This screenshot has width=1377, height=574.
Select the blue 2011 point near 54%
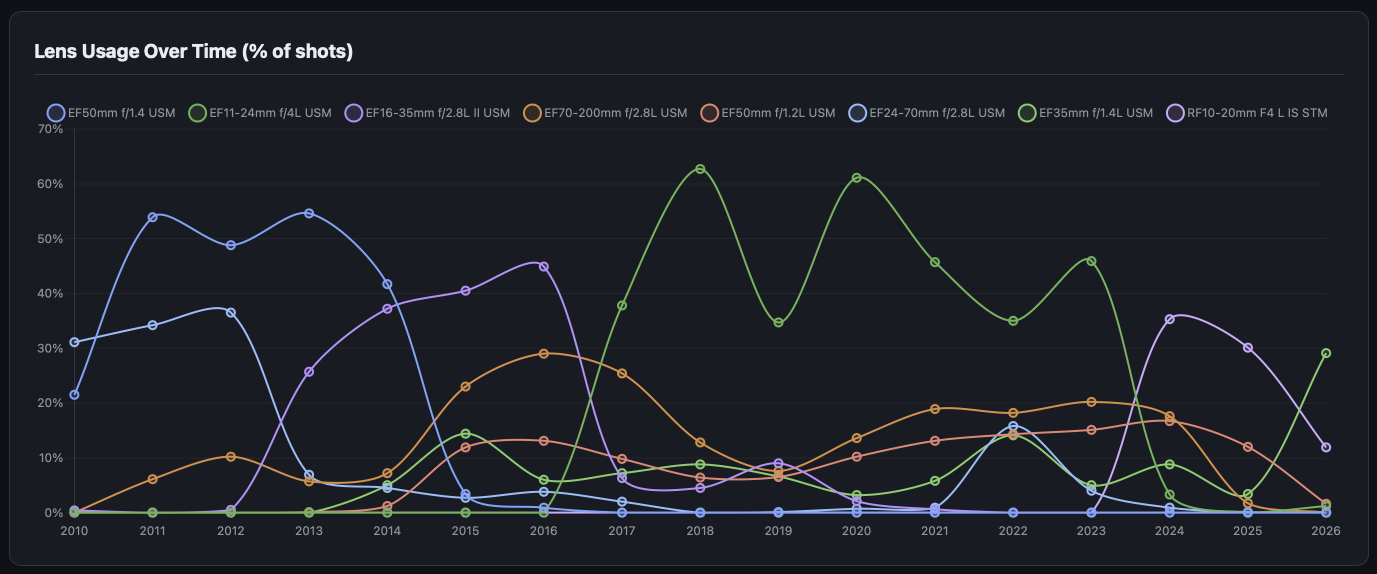tap(152, 217)
